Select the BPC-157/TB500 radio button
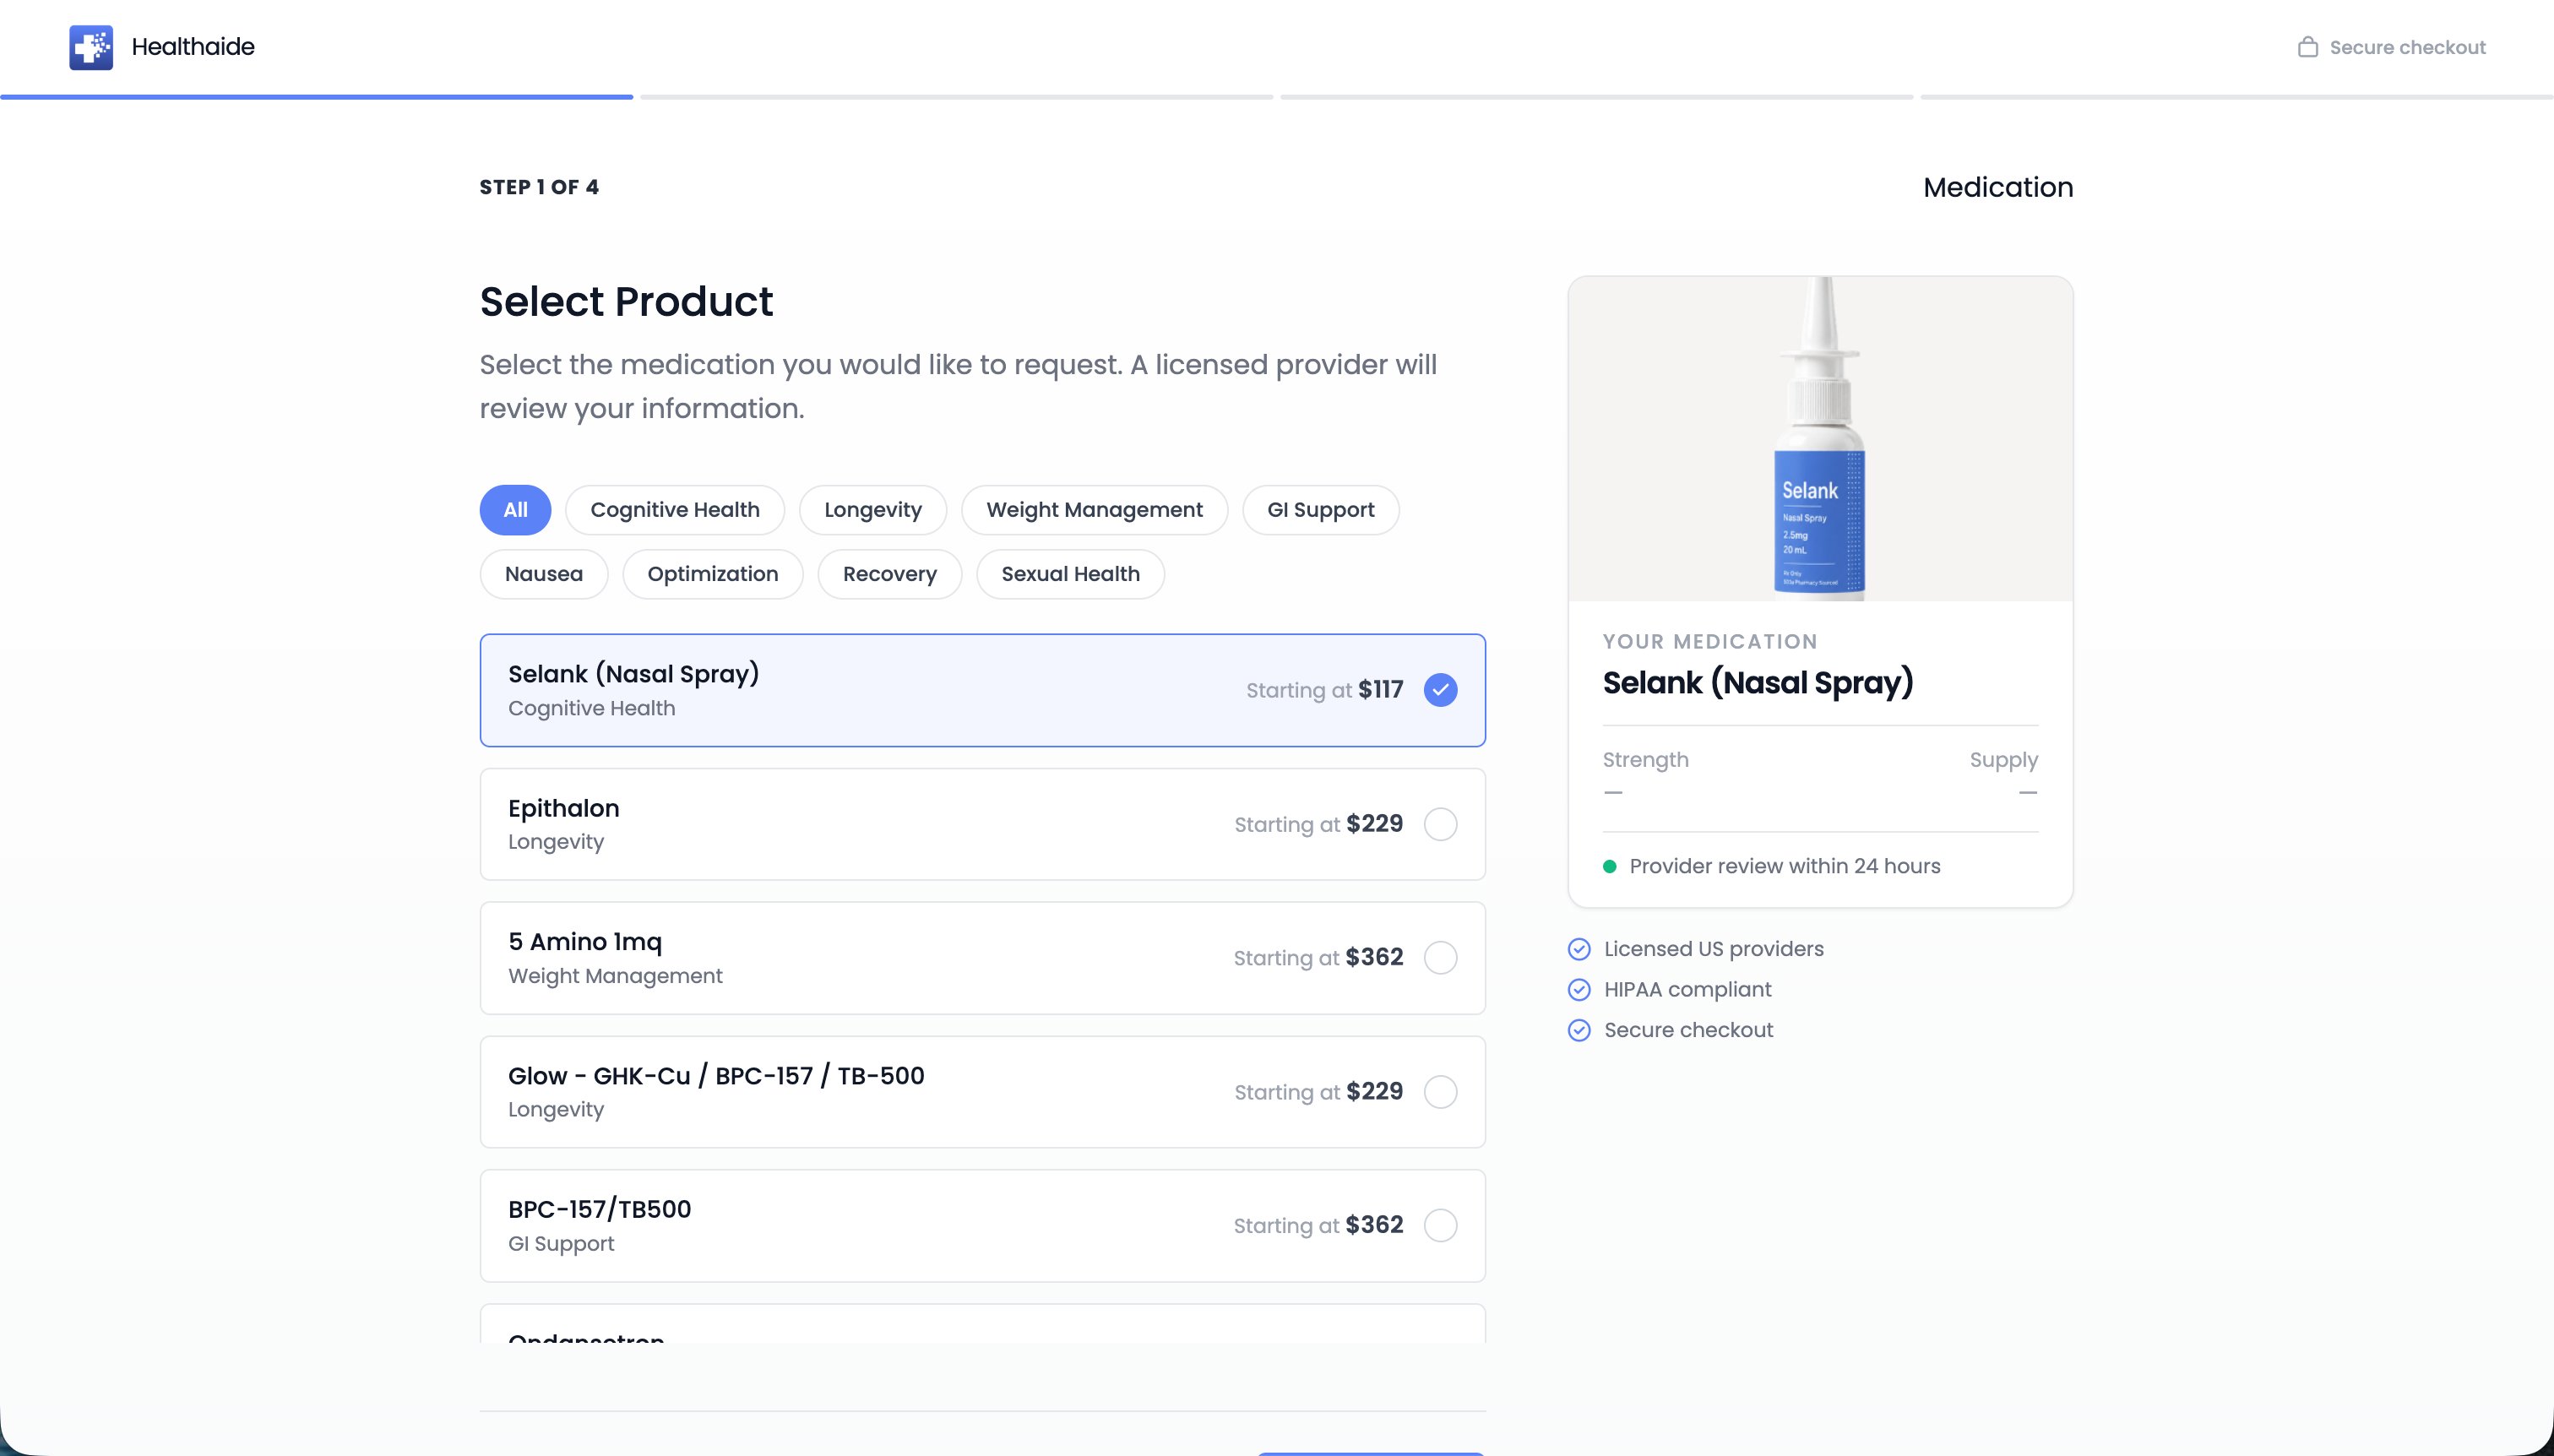Viewport: 2554px width, 1456px height. point(1440,1225)
